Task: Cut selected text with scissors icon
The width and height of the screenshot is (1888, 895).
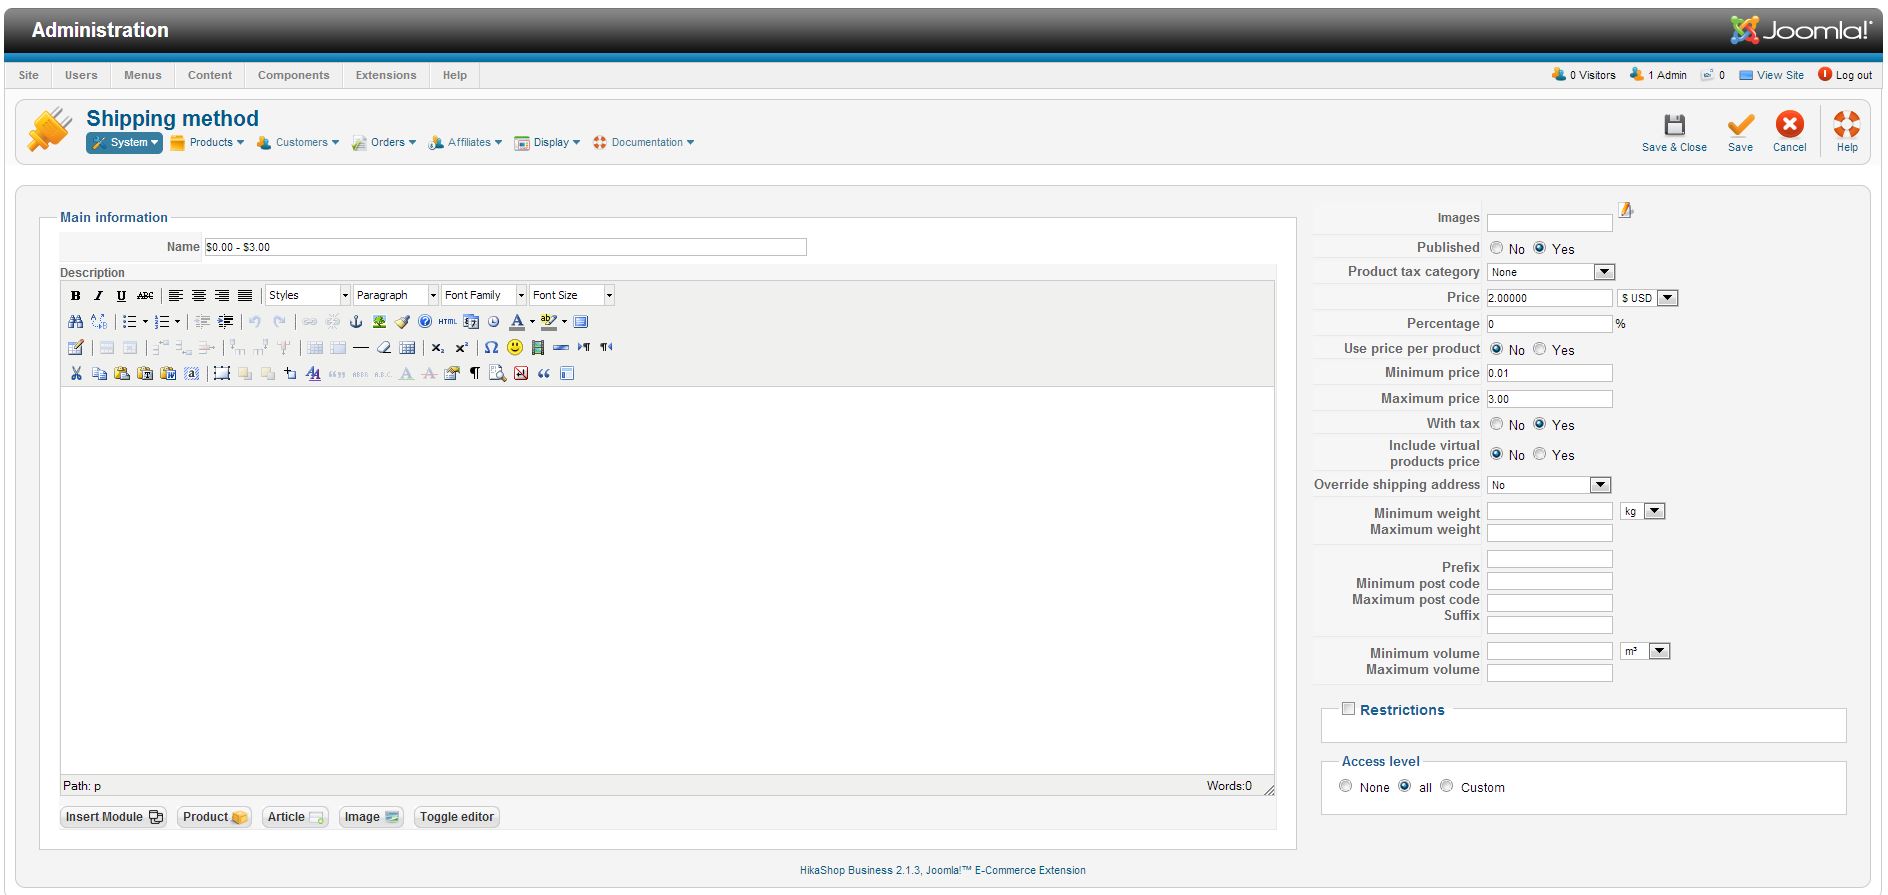Action: coord(76,373)
